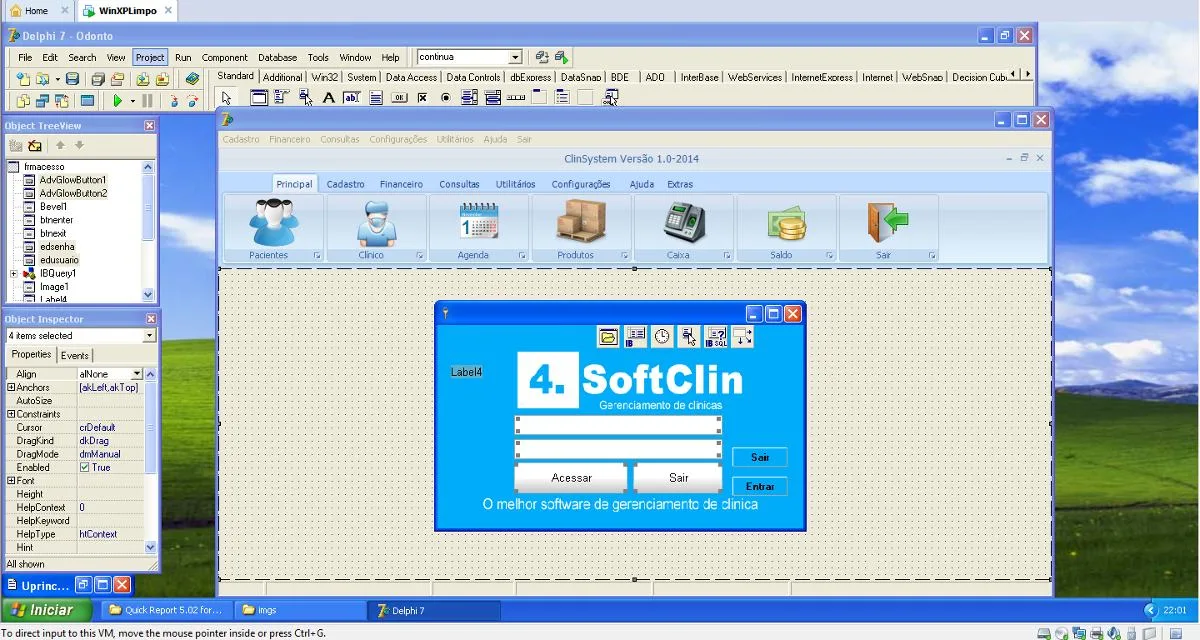Open the Pacientes group dialog launcher
The image size is (1200, 640).
point(317,256)
